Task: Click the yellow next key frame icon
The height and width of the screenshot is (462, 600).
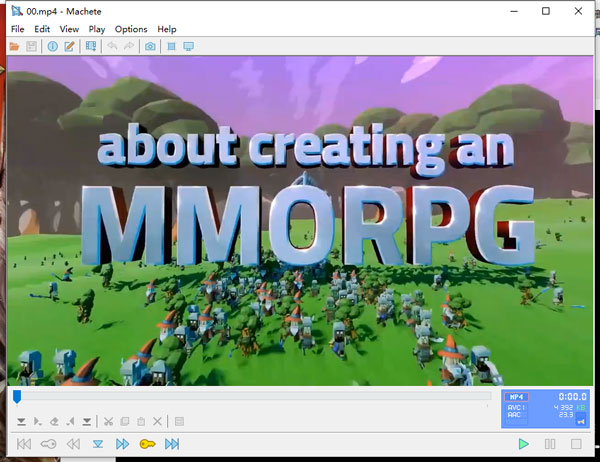Action: click(x=147, y=444)
